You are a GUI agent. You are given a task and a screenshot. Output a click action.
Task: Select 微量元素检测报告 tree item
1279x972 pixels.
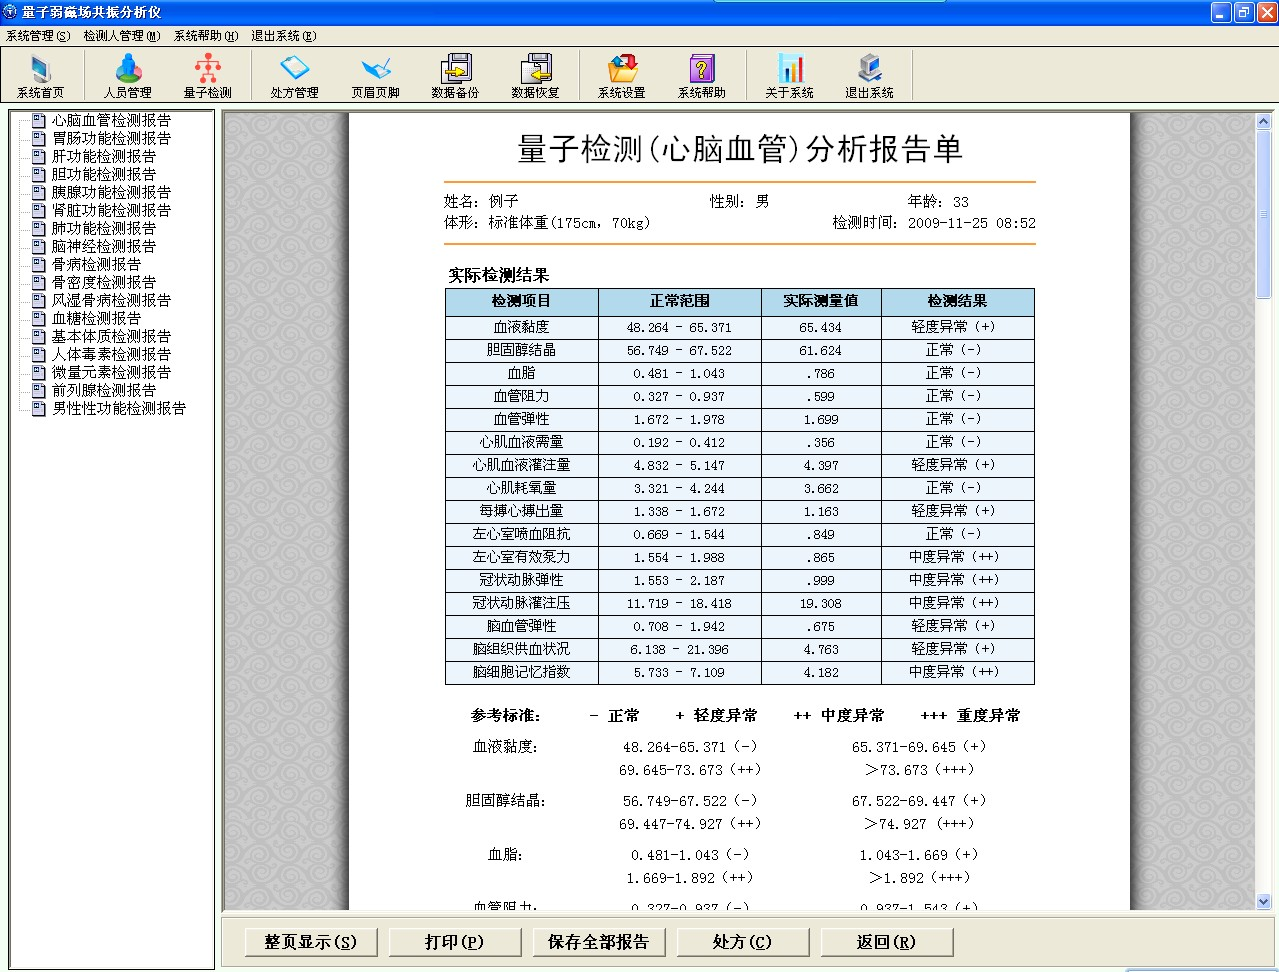click(x=111, y=372)
